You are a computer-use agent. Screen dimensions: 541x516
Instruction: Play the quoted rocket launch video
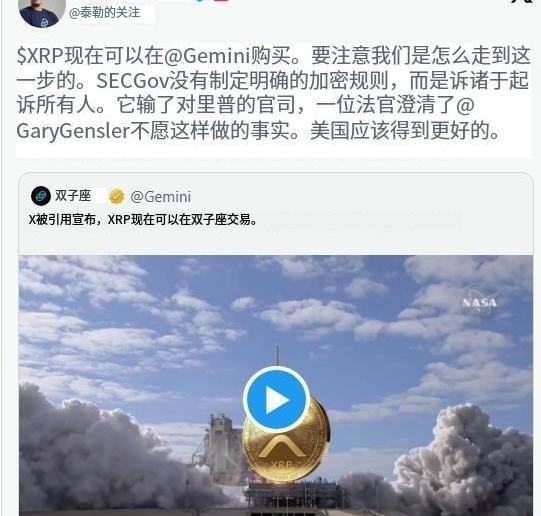pos(276,400)
